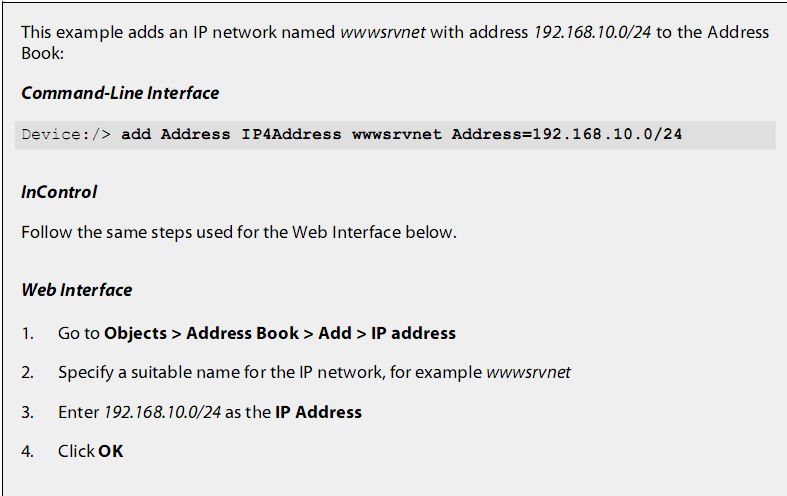Click the InControl heading
The image size is (787, 496).
click(x=59, y=192)
